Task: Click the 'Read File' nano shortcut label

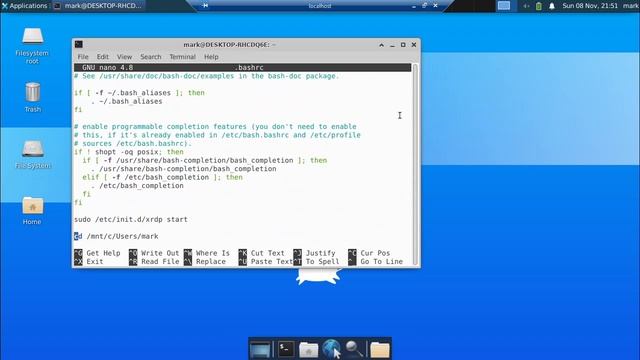Action: [x=160, y=262]
